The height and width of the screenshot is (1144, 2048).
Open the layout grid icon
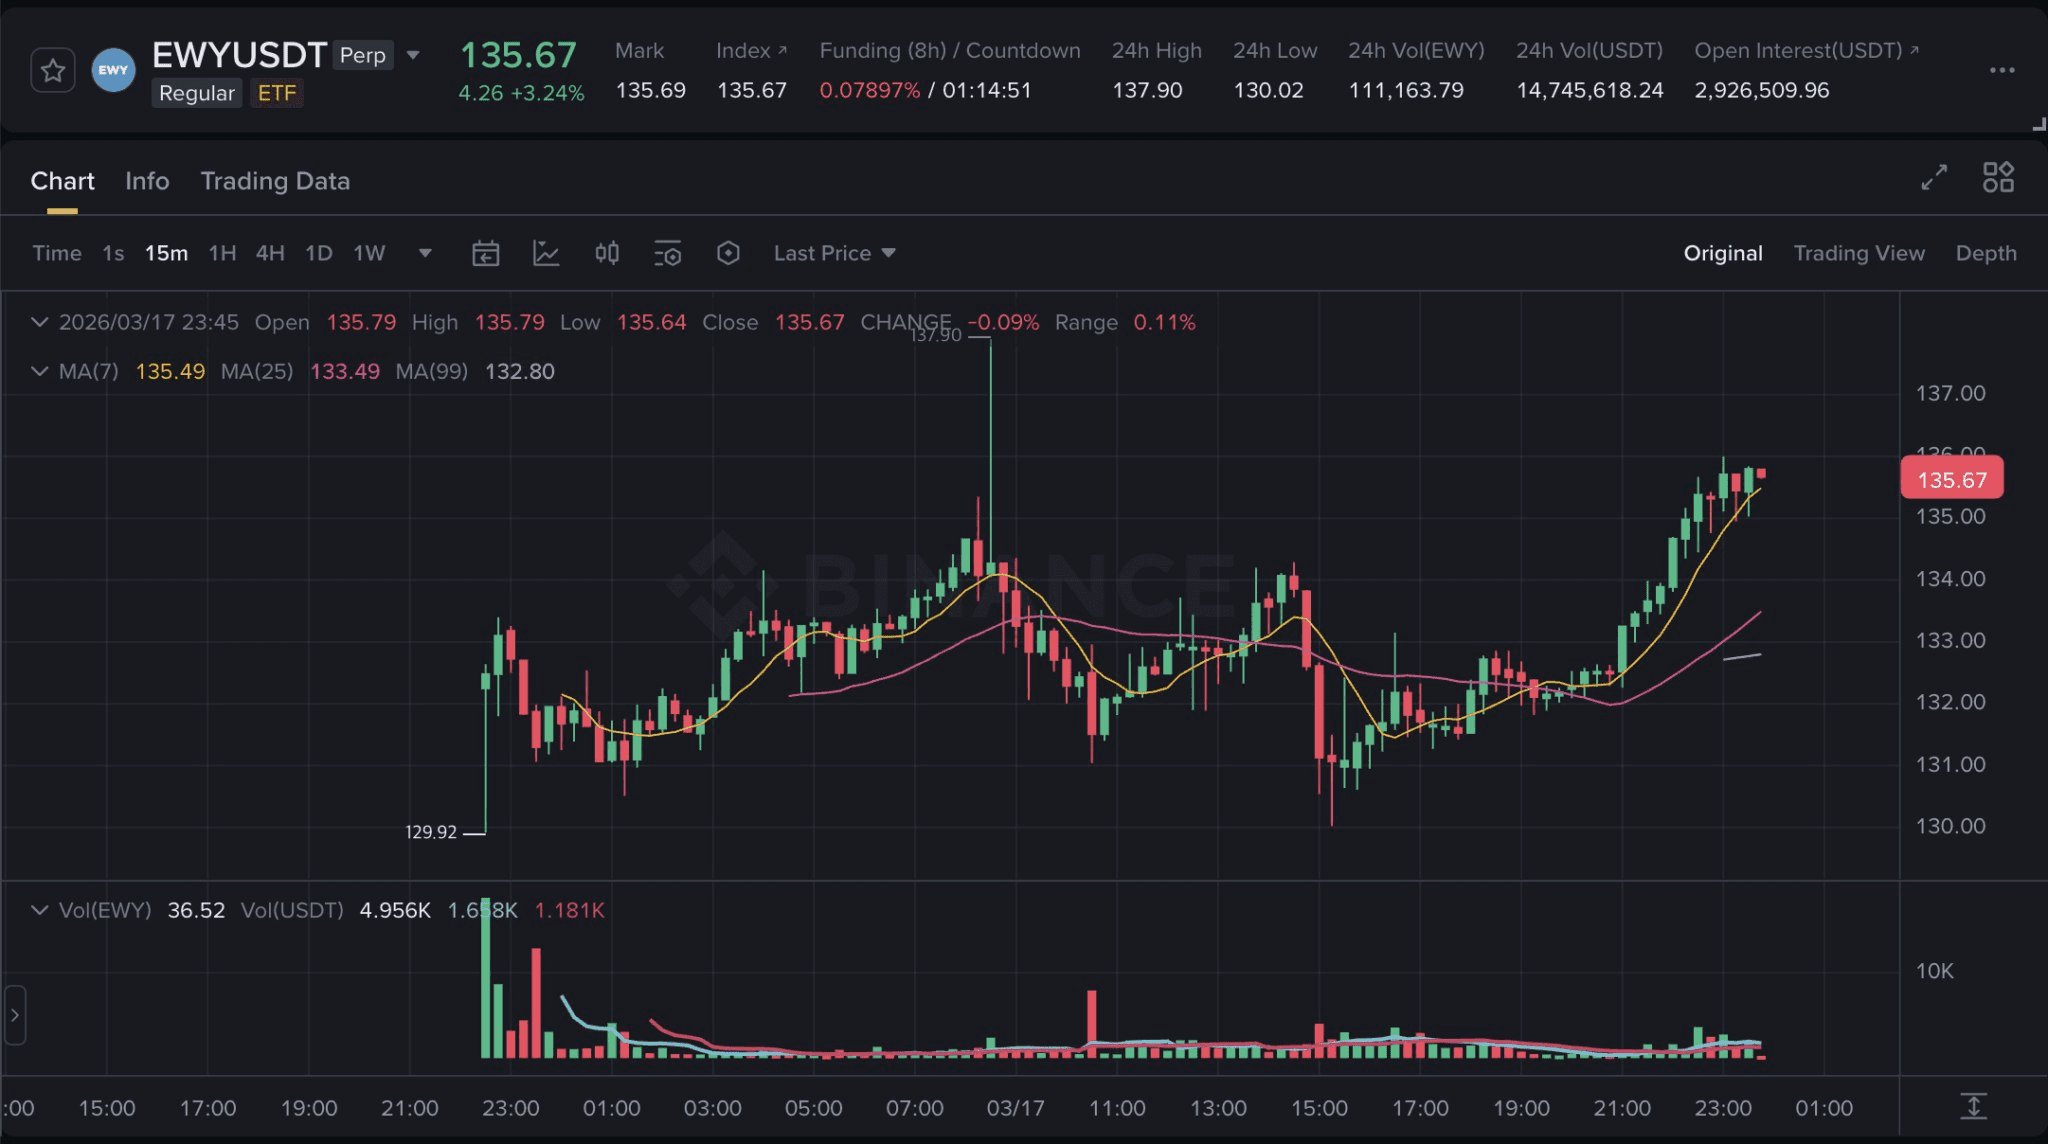point(1998,178)
